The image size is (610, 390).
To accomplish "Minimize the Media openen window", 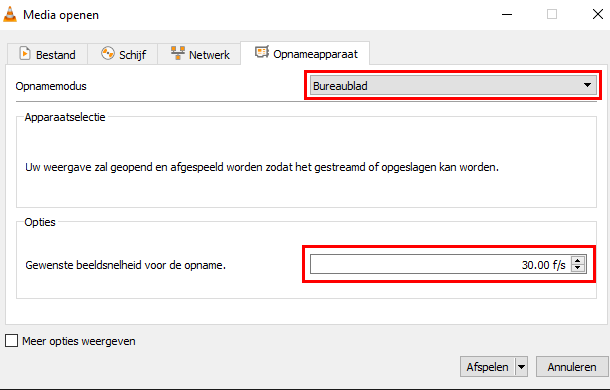I will click(x=507, y=15).
